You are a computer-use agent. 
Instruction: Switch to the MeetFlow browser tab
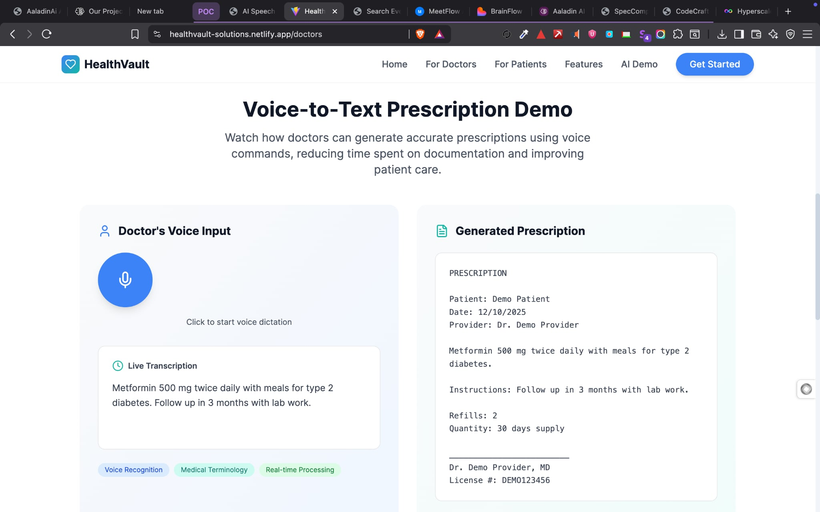point(440,11)
